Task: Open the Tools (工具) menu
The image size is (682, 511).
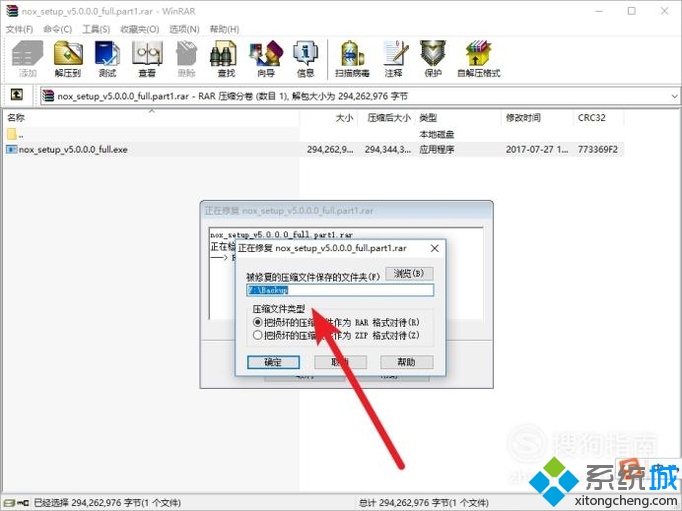Action: (x=96, y=29)
